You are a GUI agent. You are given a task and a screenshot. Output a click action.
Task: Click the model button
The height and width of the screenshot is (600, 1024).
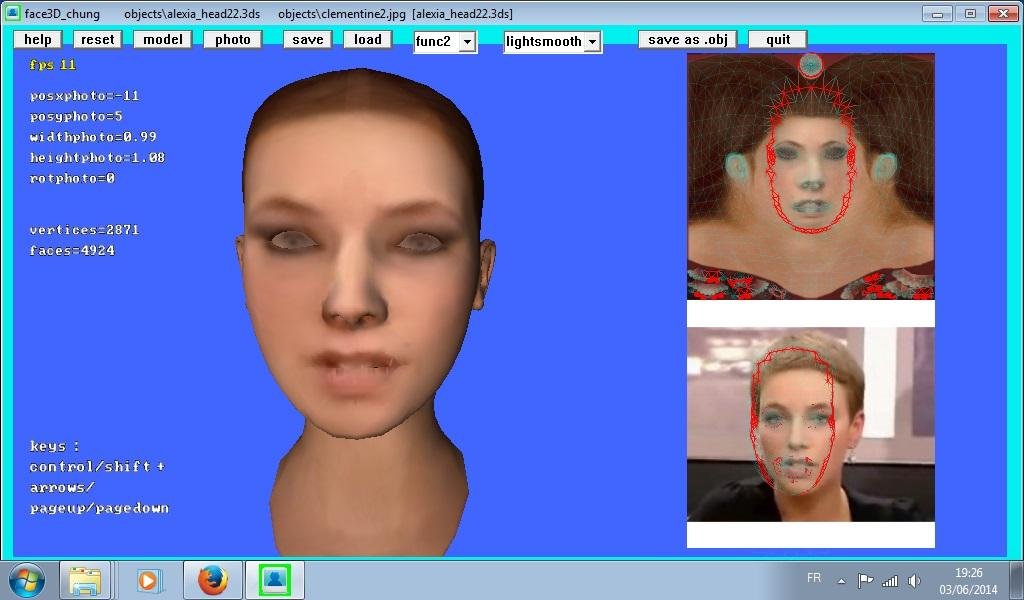point(163,39)
